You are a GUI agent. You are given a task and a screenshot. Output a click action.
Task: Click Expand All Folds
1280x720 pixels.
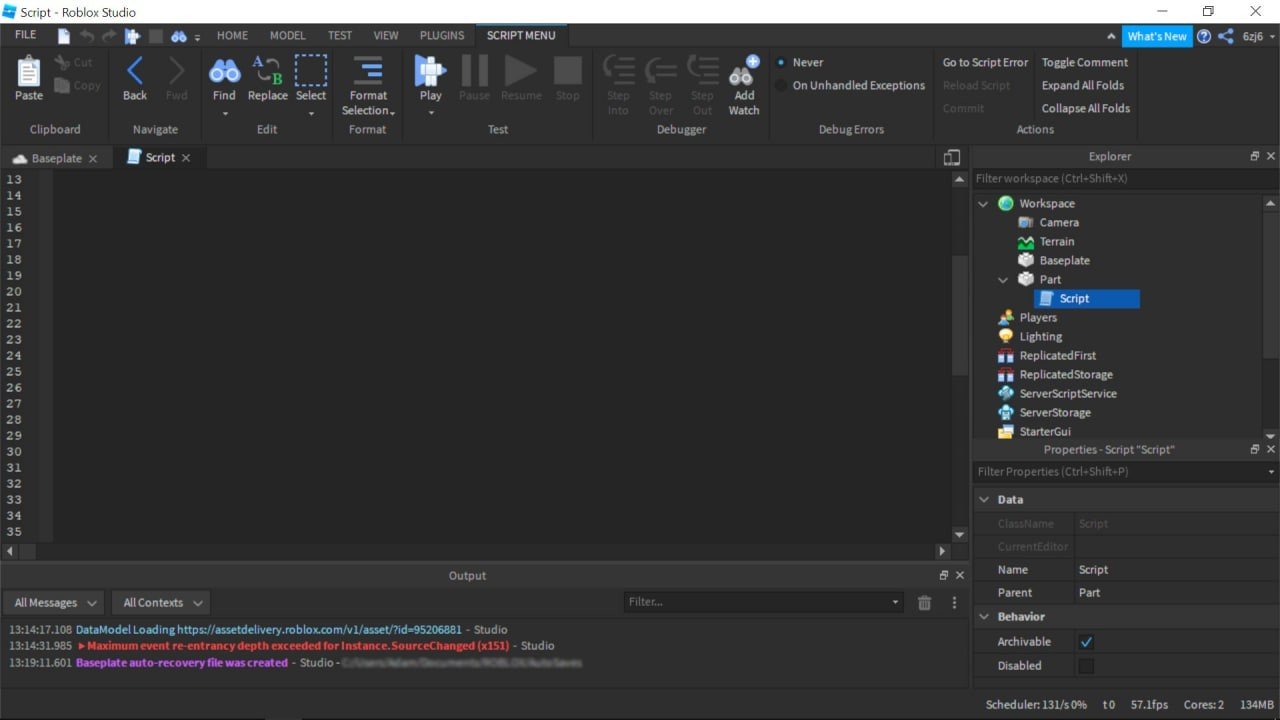click(1083, 85)
